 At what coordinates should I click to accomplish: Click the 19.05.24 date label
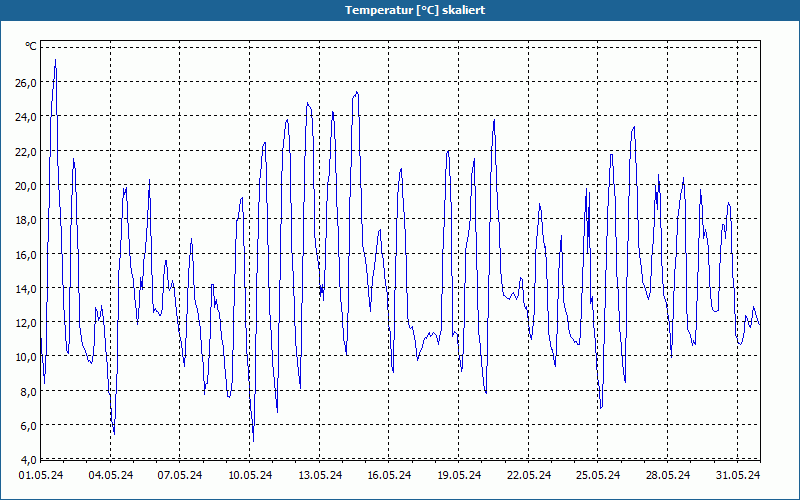pyautogui.click(x=459, y=475)
